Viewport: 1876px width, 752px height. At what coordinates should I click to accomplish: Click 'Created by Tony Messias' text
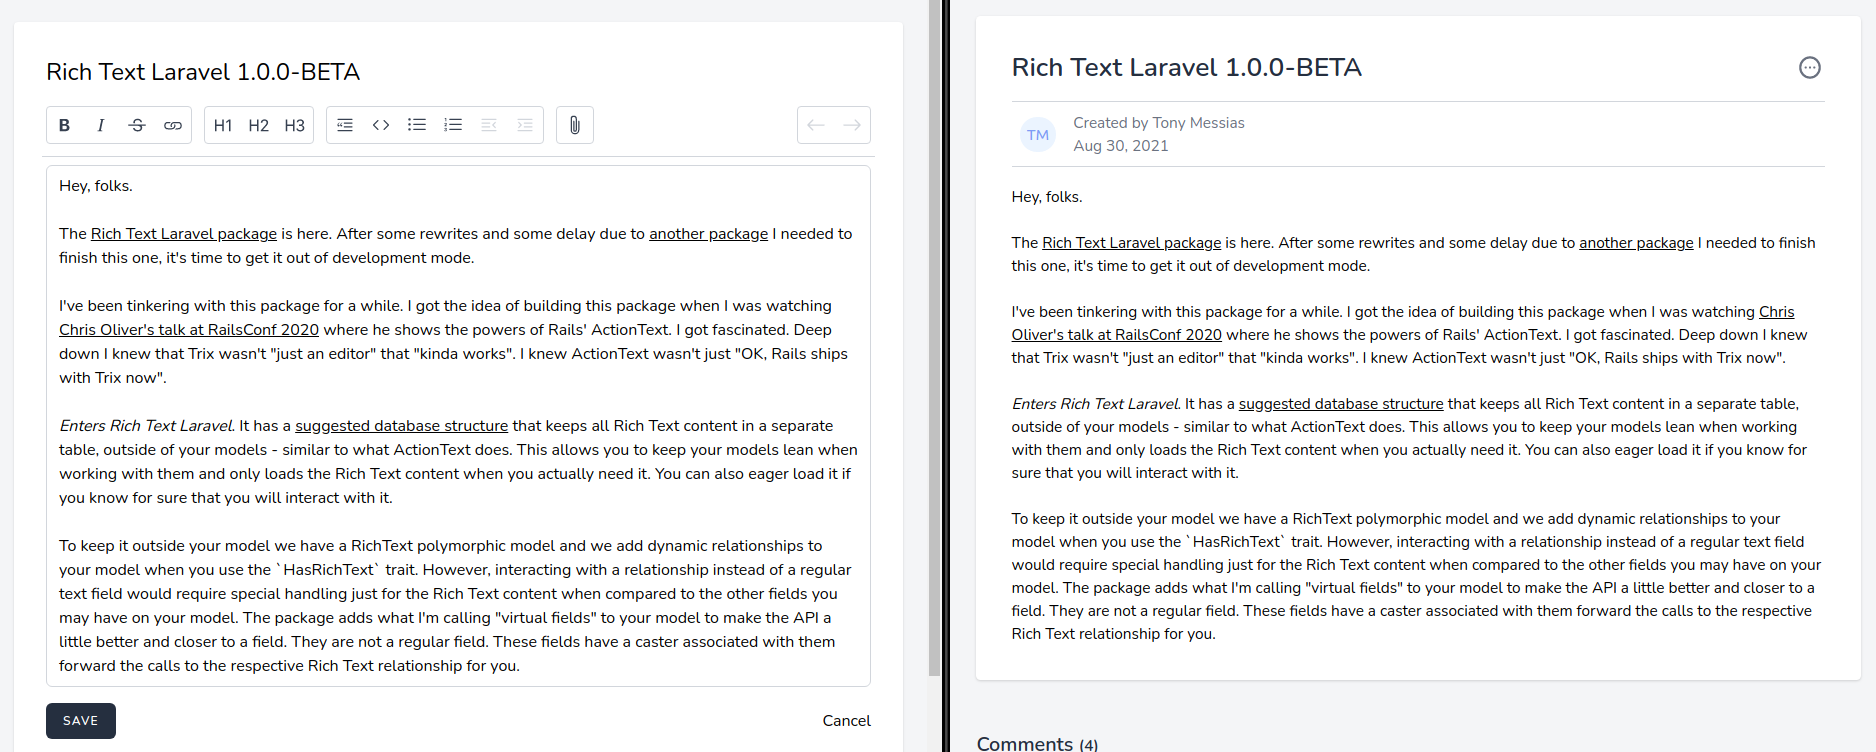click(x=1159, y=123)
